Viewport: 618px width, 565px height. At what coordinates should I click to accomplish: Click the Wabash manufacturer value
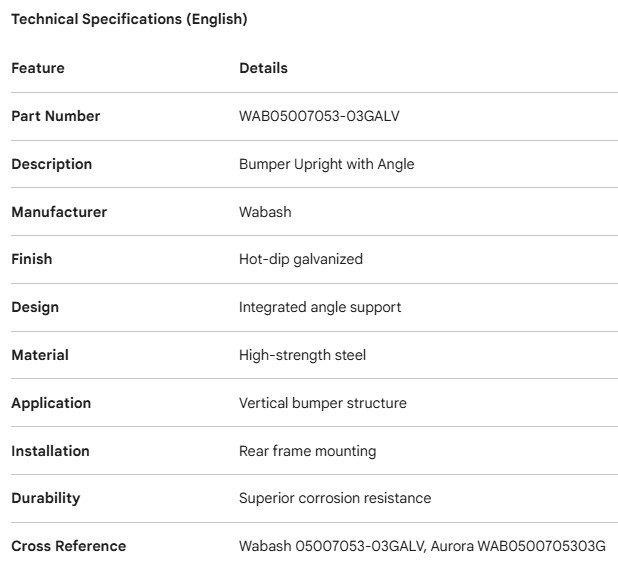(265, 212)
